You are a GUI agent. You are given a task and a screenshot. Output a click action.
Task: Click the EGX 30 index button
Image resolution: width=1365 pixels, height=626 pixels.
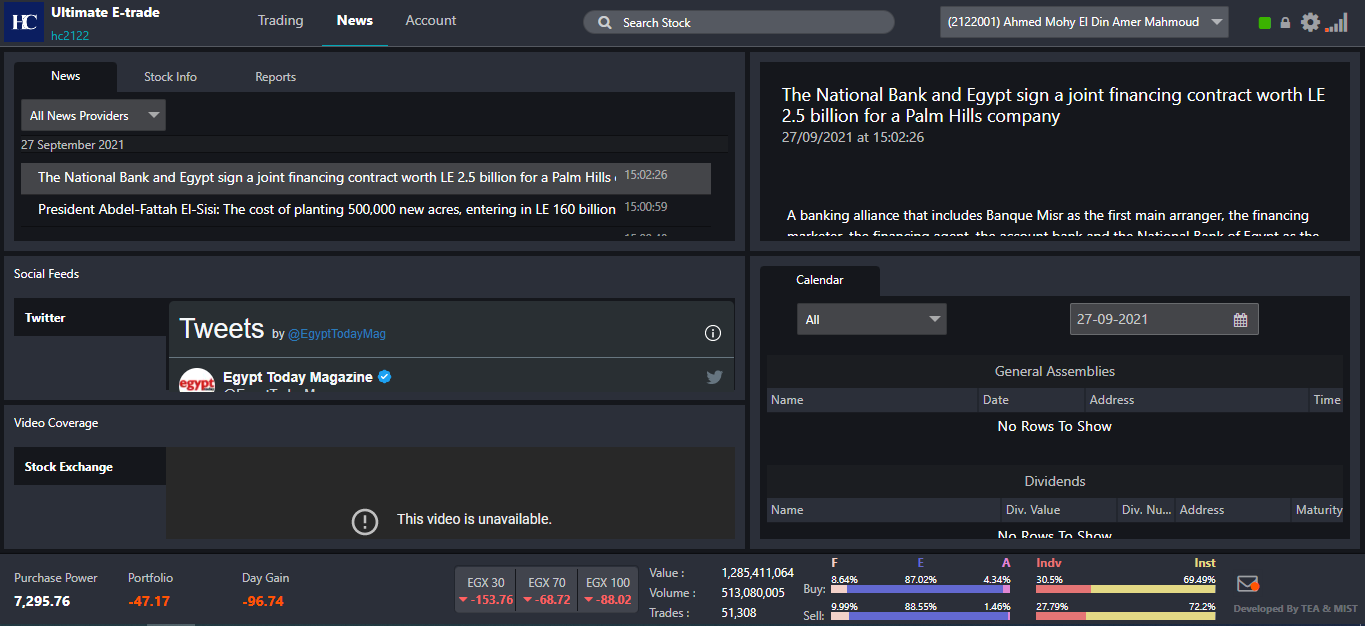pyautogui.click(x=486, y=590)
